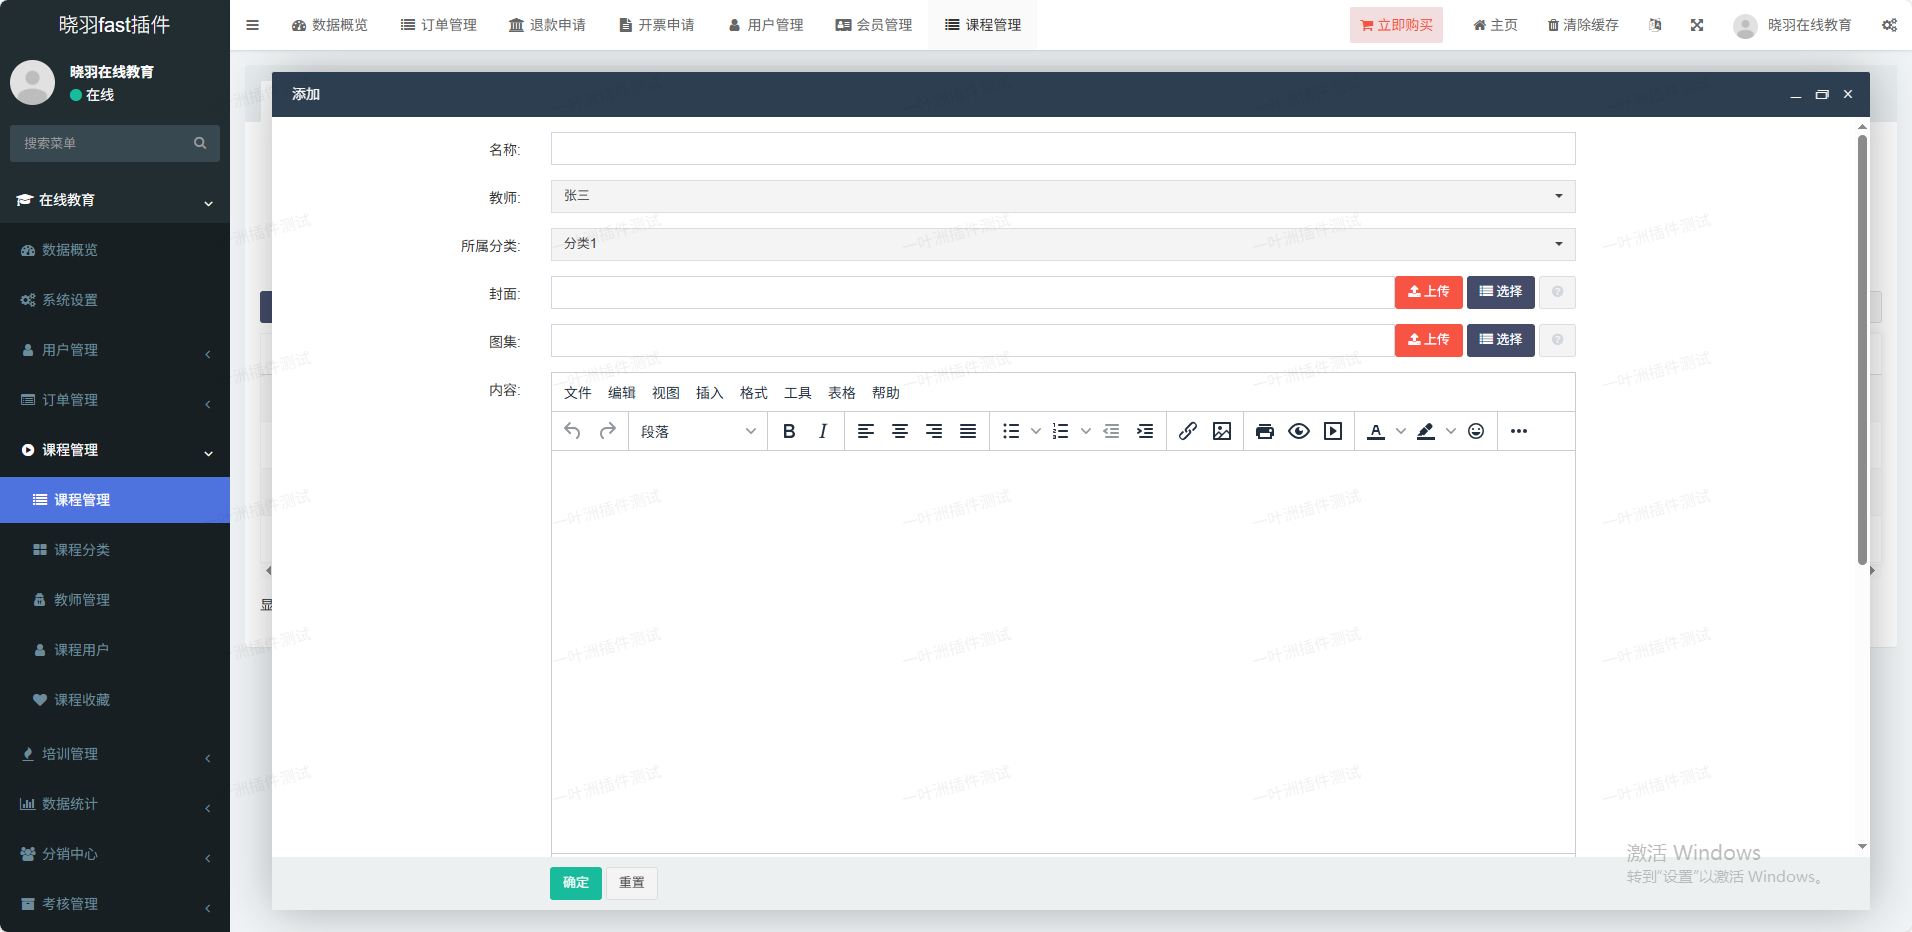The image size is (1912, 932).
Task: Toggle bold formatting in the editor
Action: point(789,431)
